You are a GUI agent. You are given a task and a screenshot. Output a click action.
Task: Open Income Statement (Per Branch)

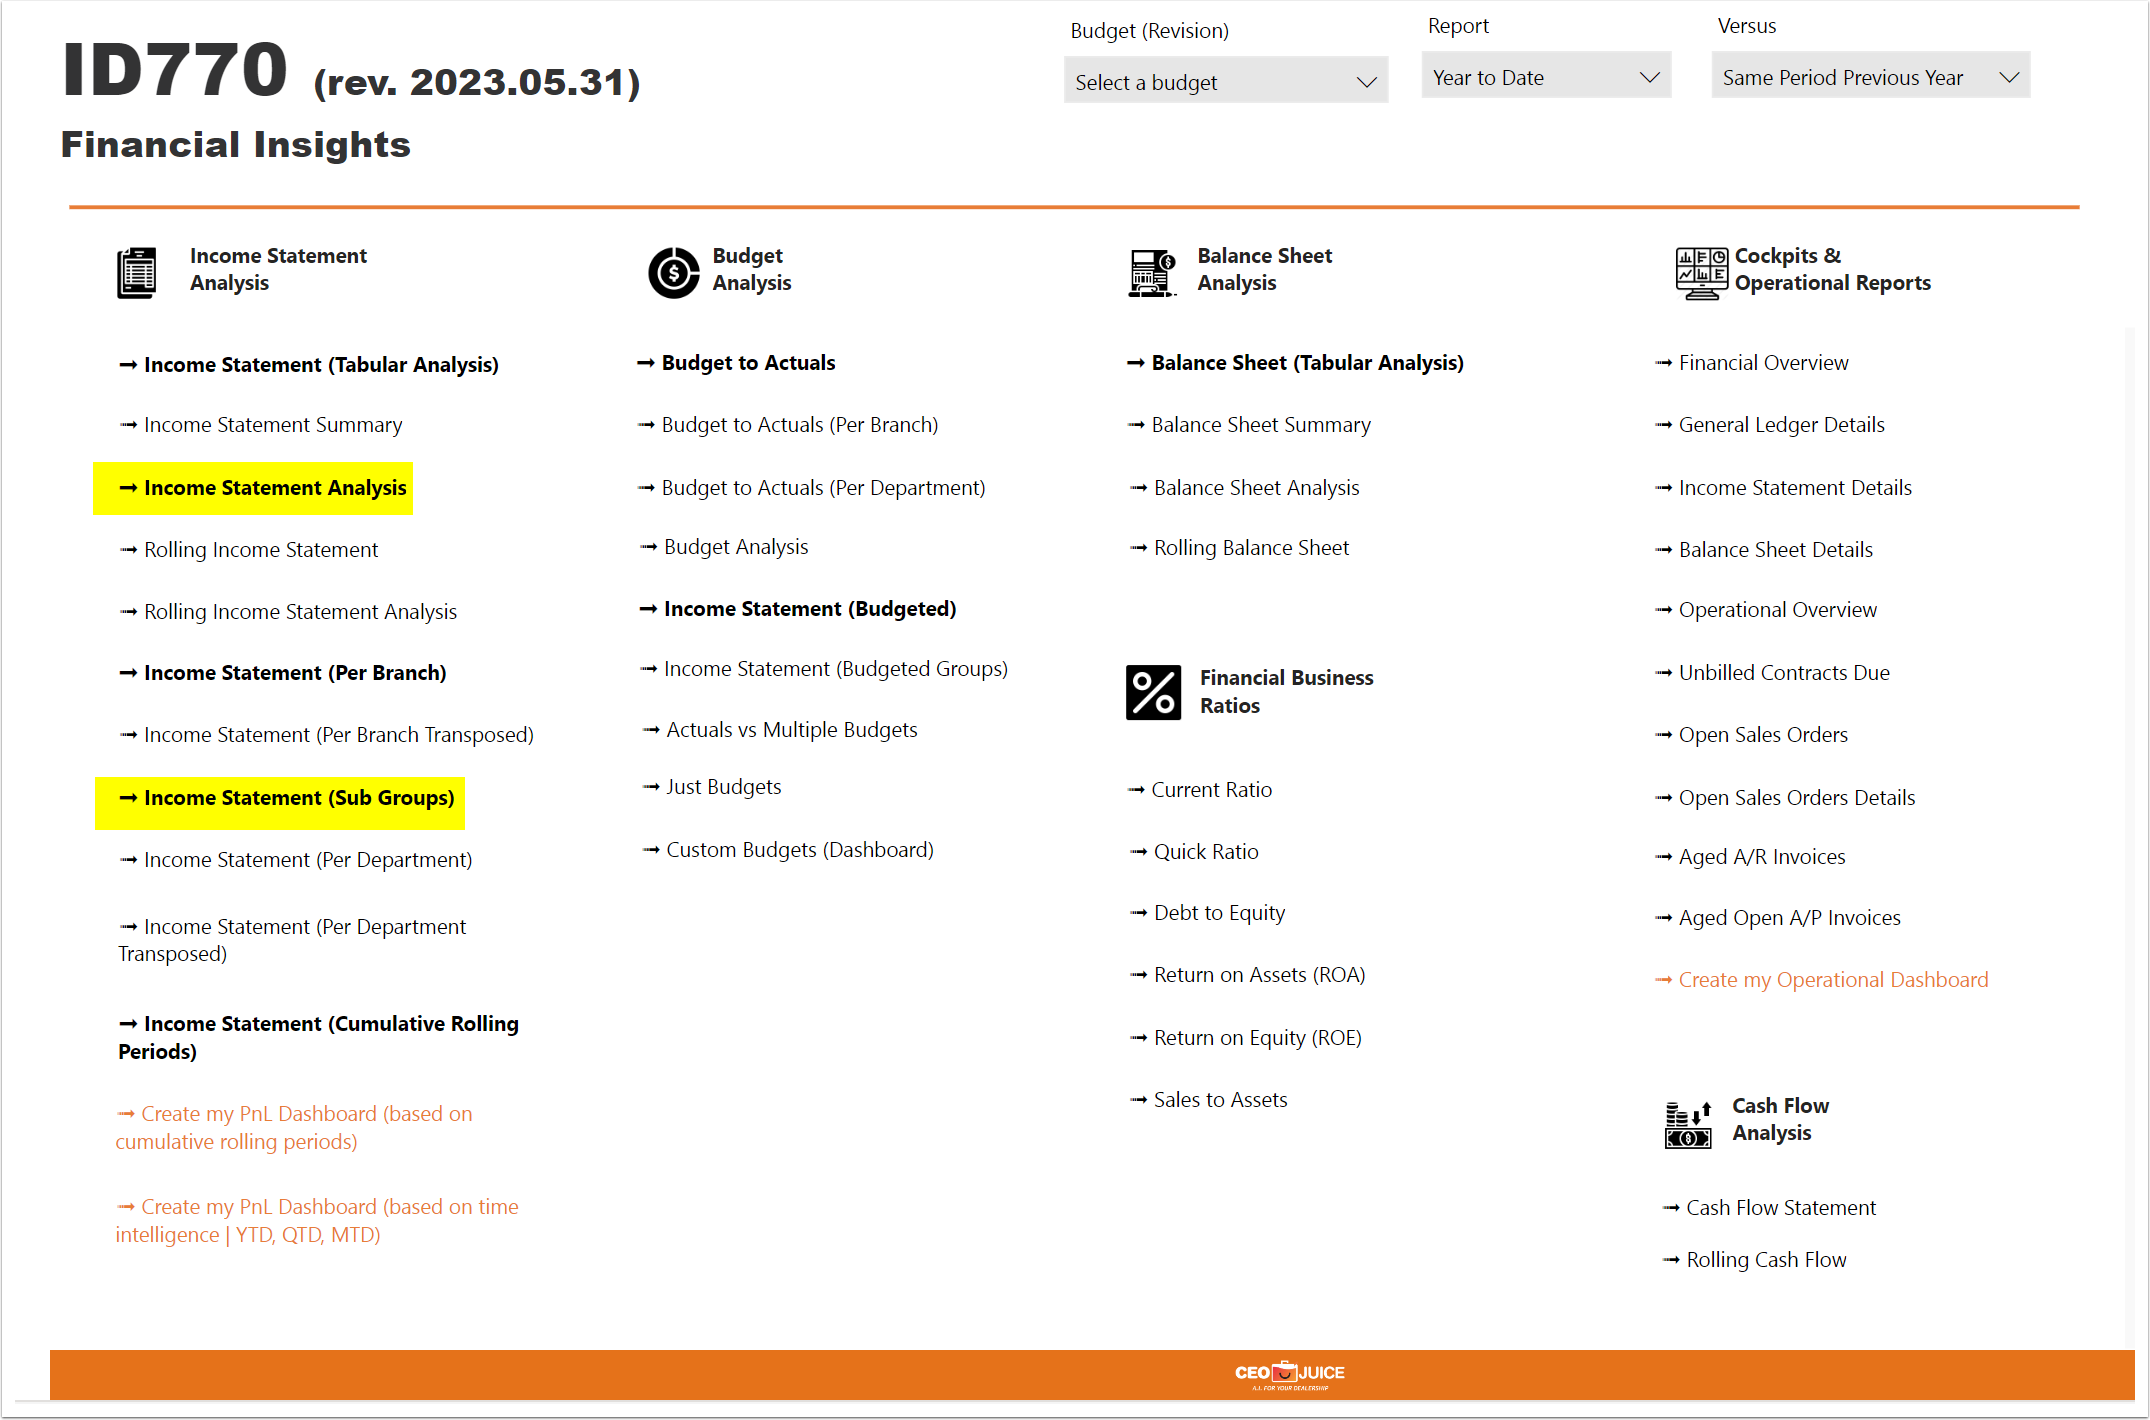[x=283, y=673]
